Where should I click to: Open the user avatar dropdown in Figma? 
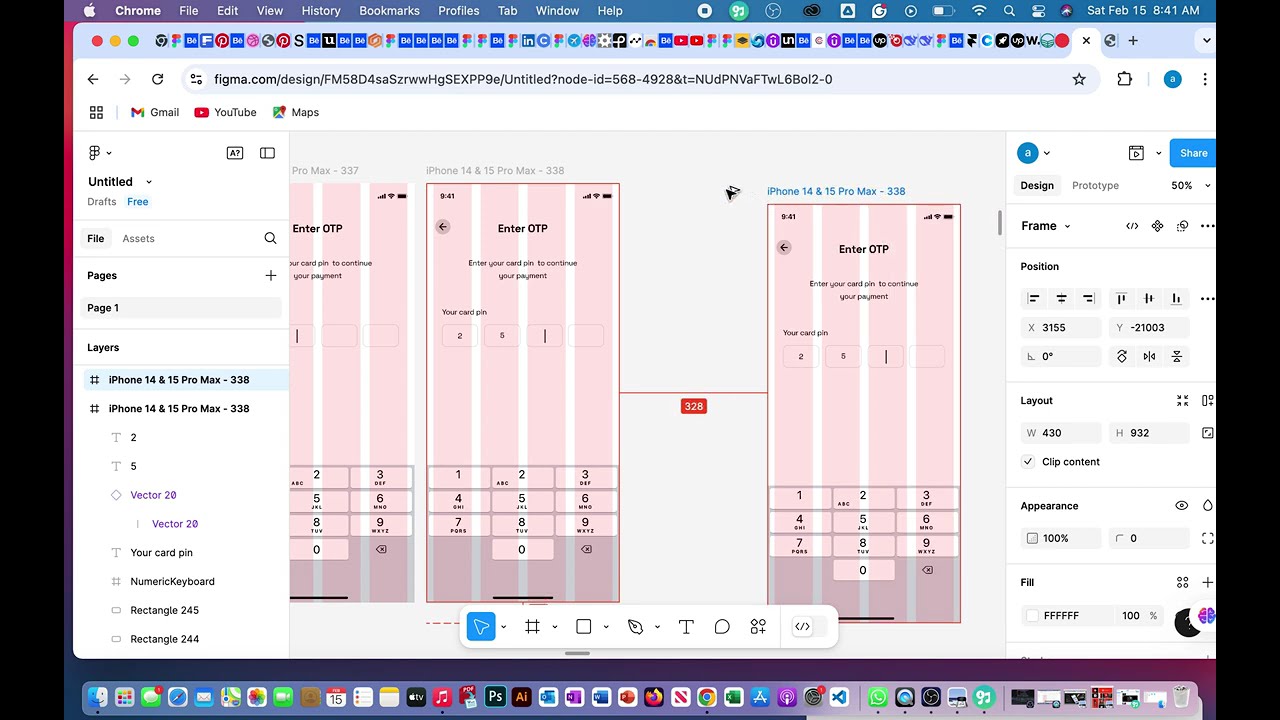click(x=1034, y=153)
